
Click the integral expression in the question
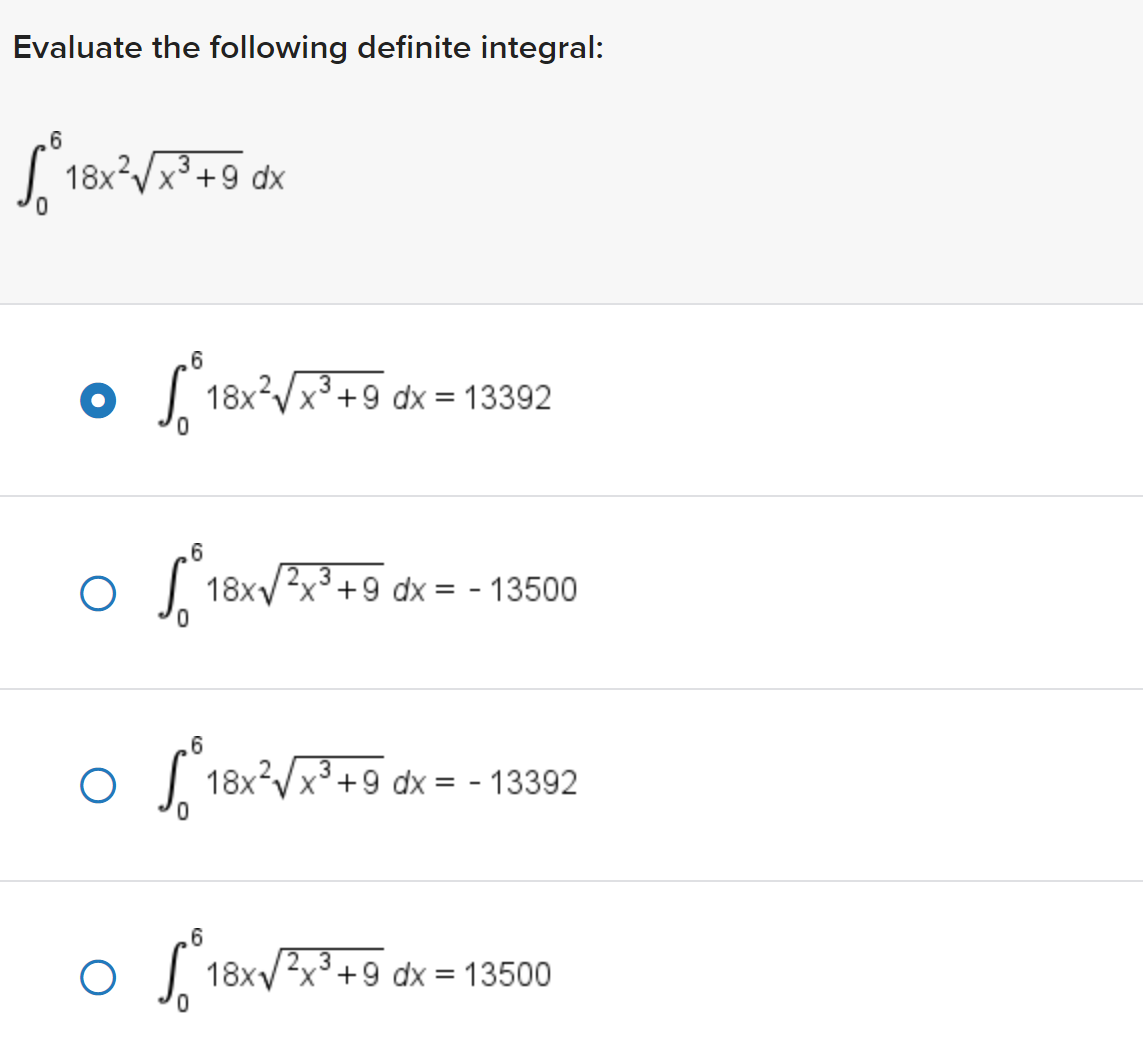(150, 175)
